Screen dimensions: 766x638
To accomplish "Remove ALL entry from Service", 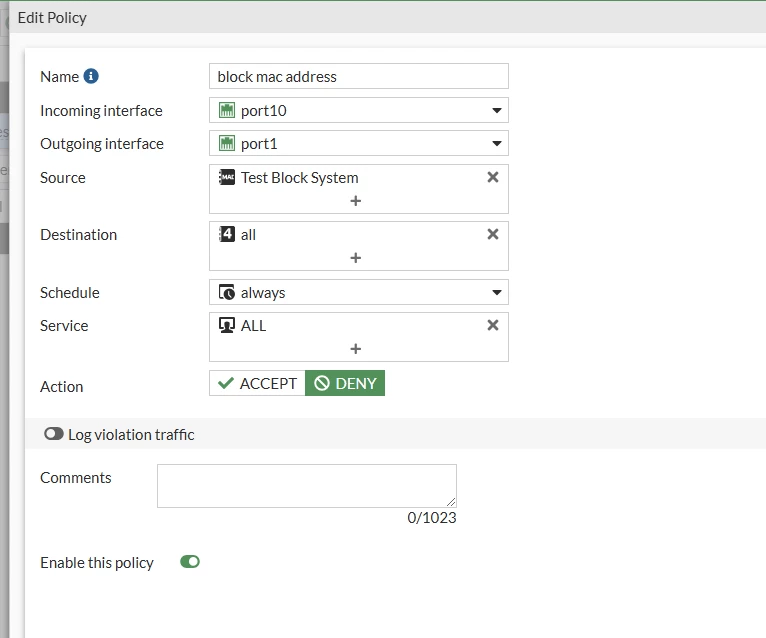I will (x=493, y=325).
